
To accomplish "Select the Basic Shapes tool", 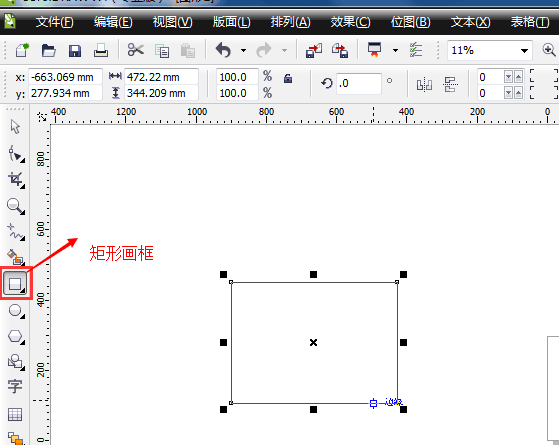I will (16, 362).
